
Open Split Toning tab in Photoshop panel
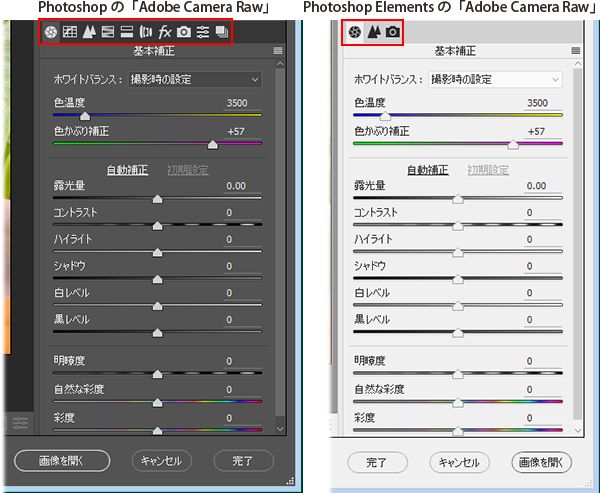(127, 32)
